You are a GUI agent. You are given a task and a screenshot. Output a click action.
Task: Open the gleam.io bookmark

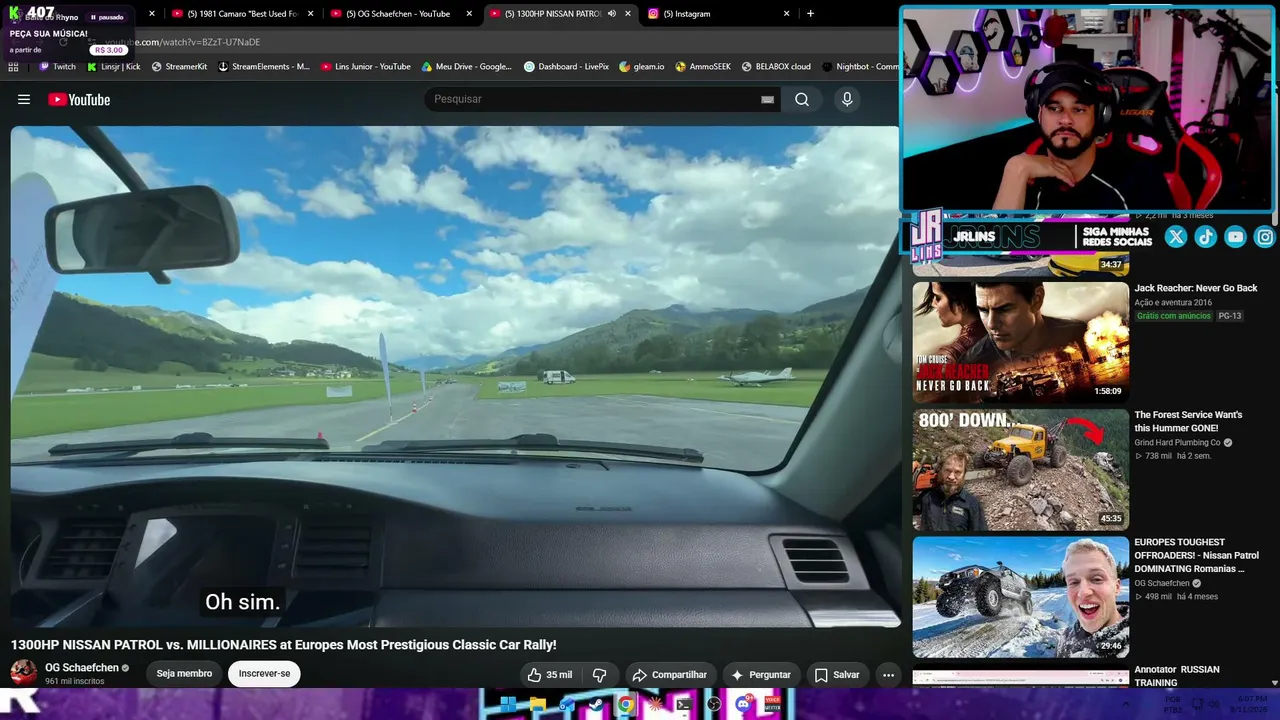click(642, 67)
